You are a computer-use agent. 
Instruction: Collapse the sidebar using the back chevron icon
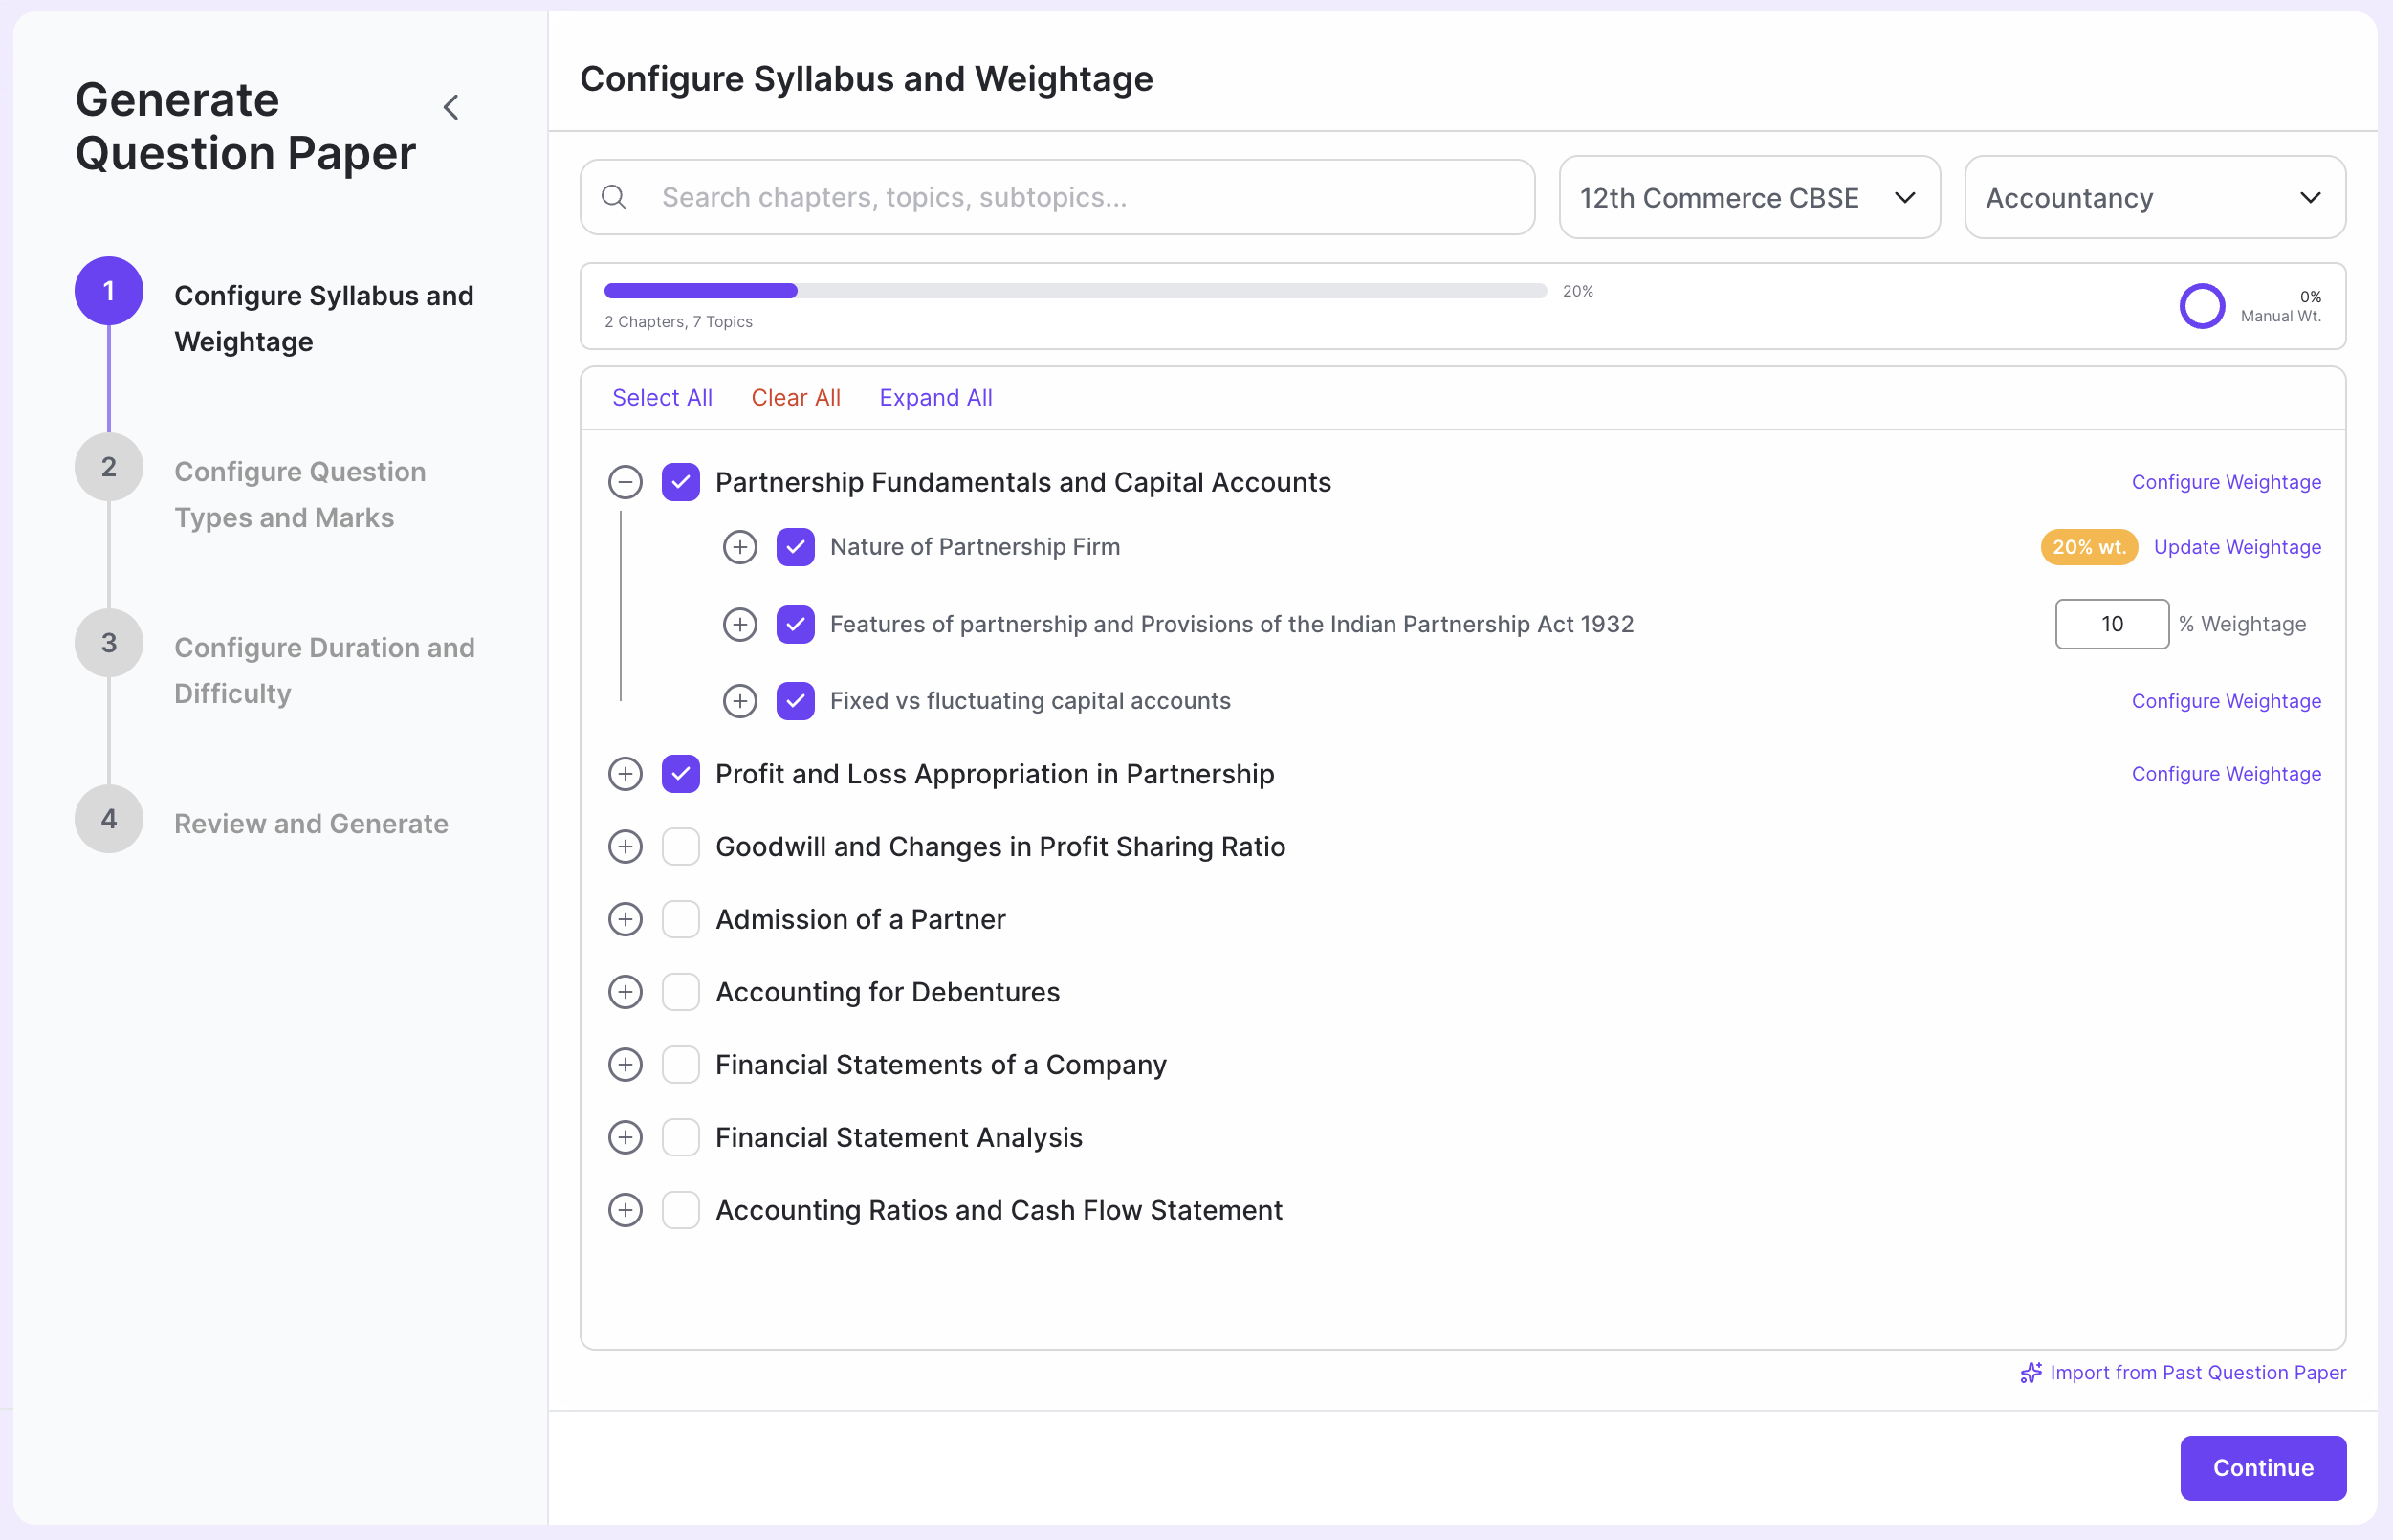[450, 107]
